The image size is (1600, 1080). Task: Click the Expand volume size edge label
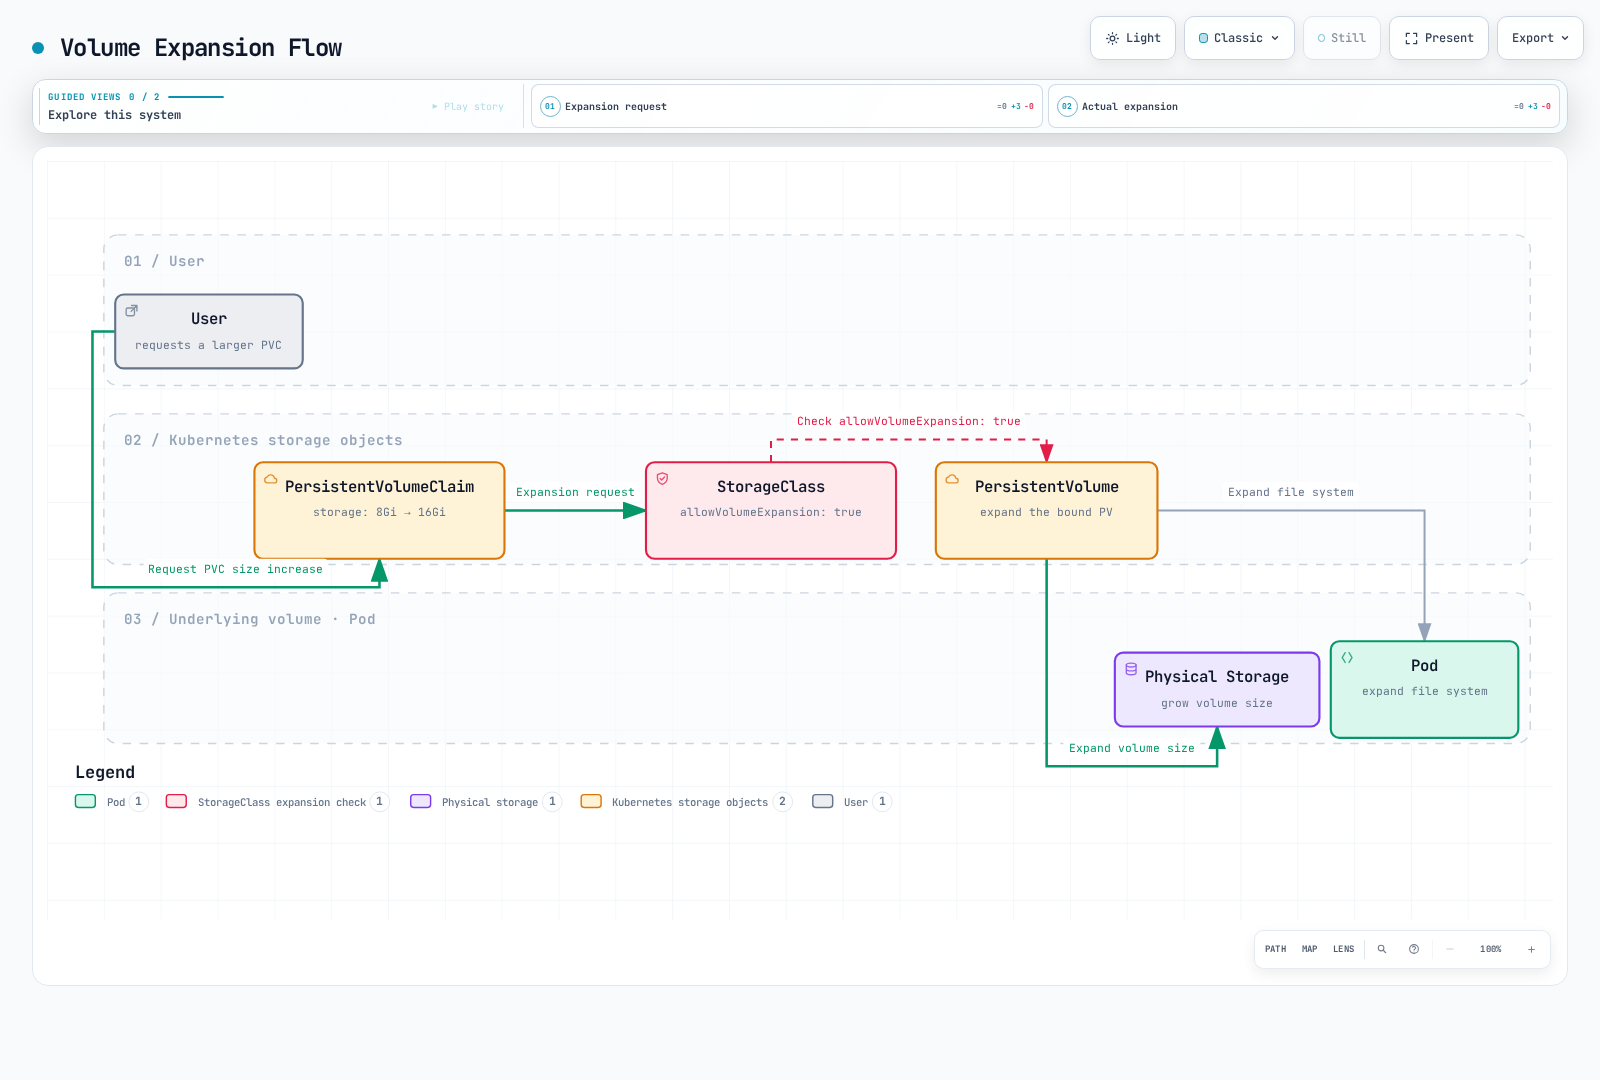[x=1132, y=748]
